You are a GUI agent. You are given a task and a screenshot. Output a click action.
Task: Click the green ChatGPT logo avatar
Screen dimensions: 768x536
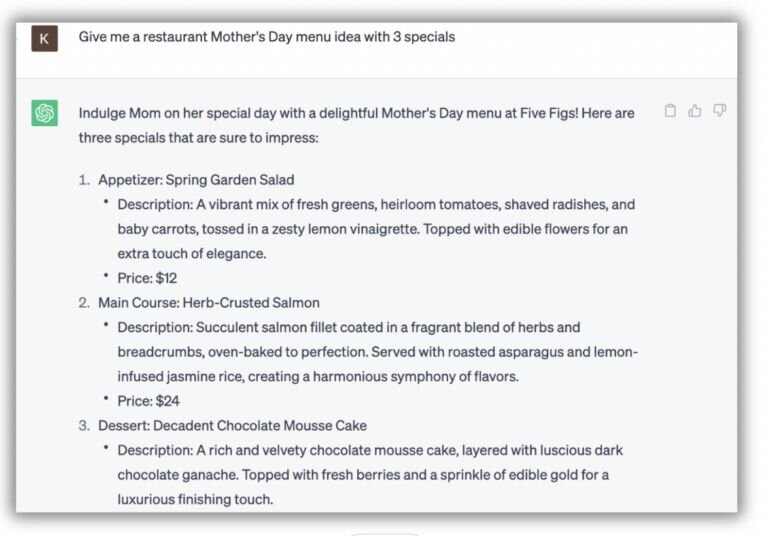tap(44, 113)
